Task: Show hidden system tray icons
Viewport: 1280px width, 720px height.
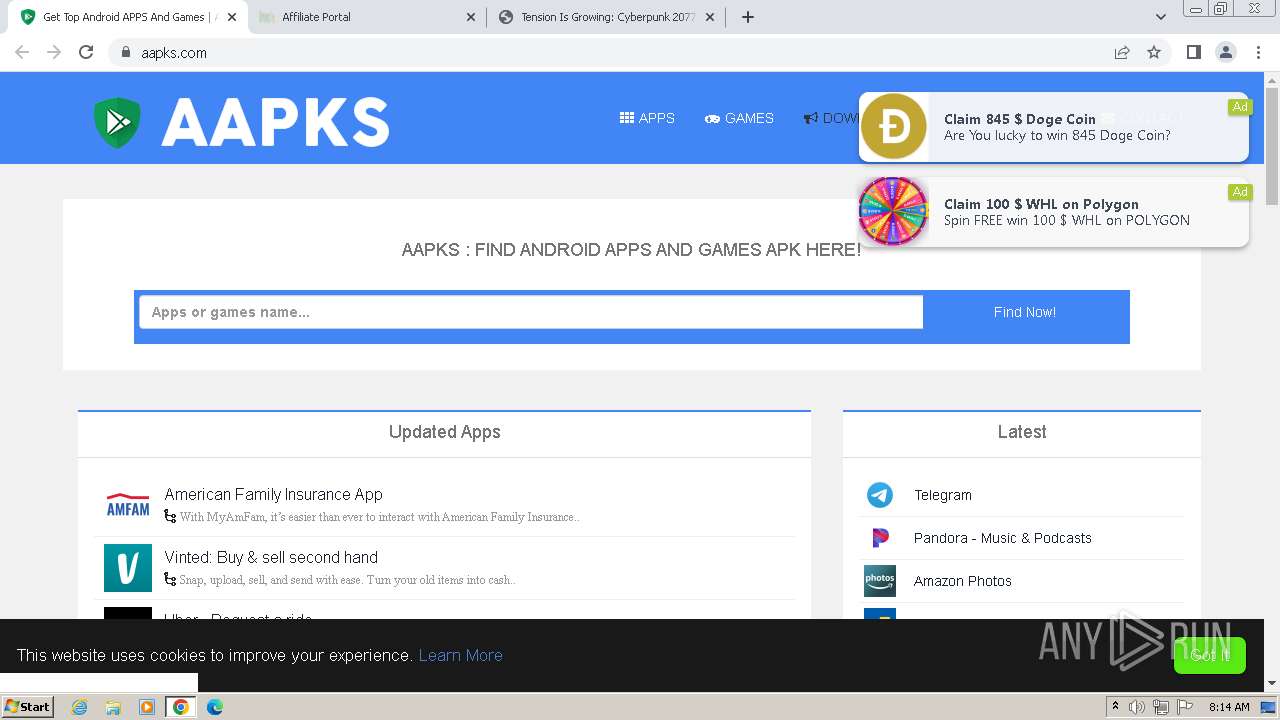Action: tap(1114, 707)
